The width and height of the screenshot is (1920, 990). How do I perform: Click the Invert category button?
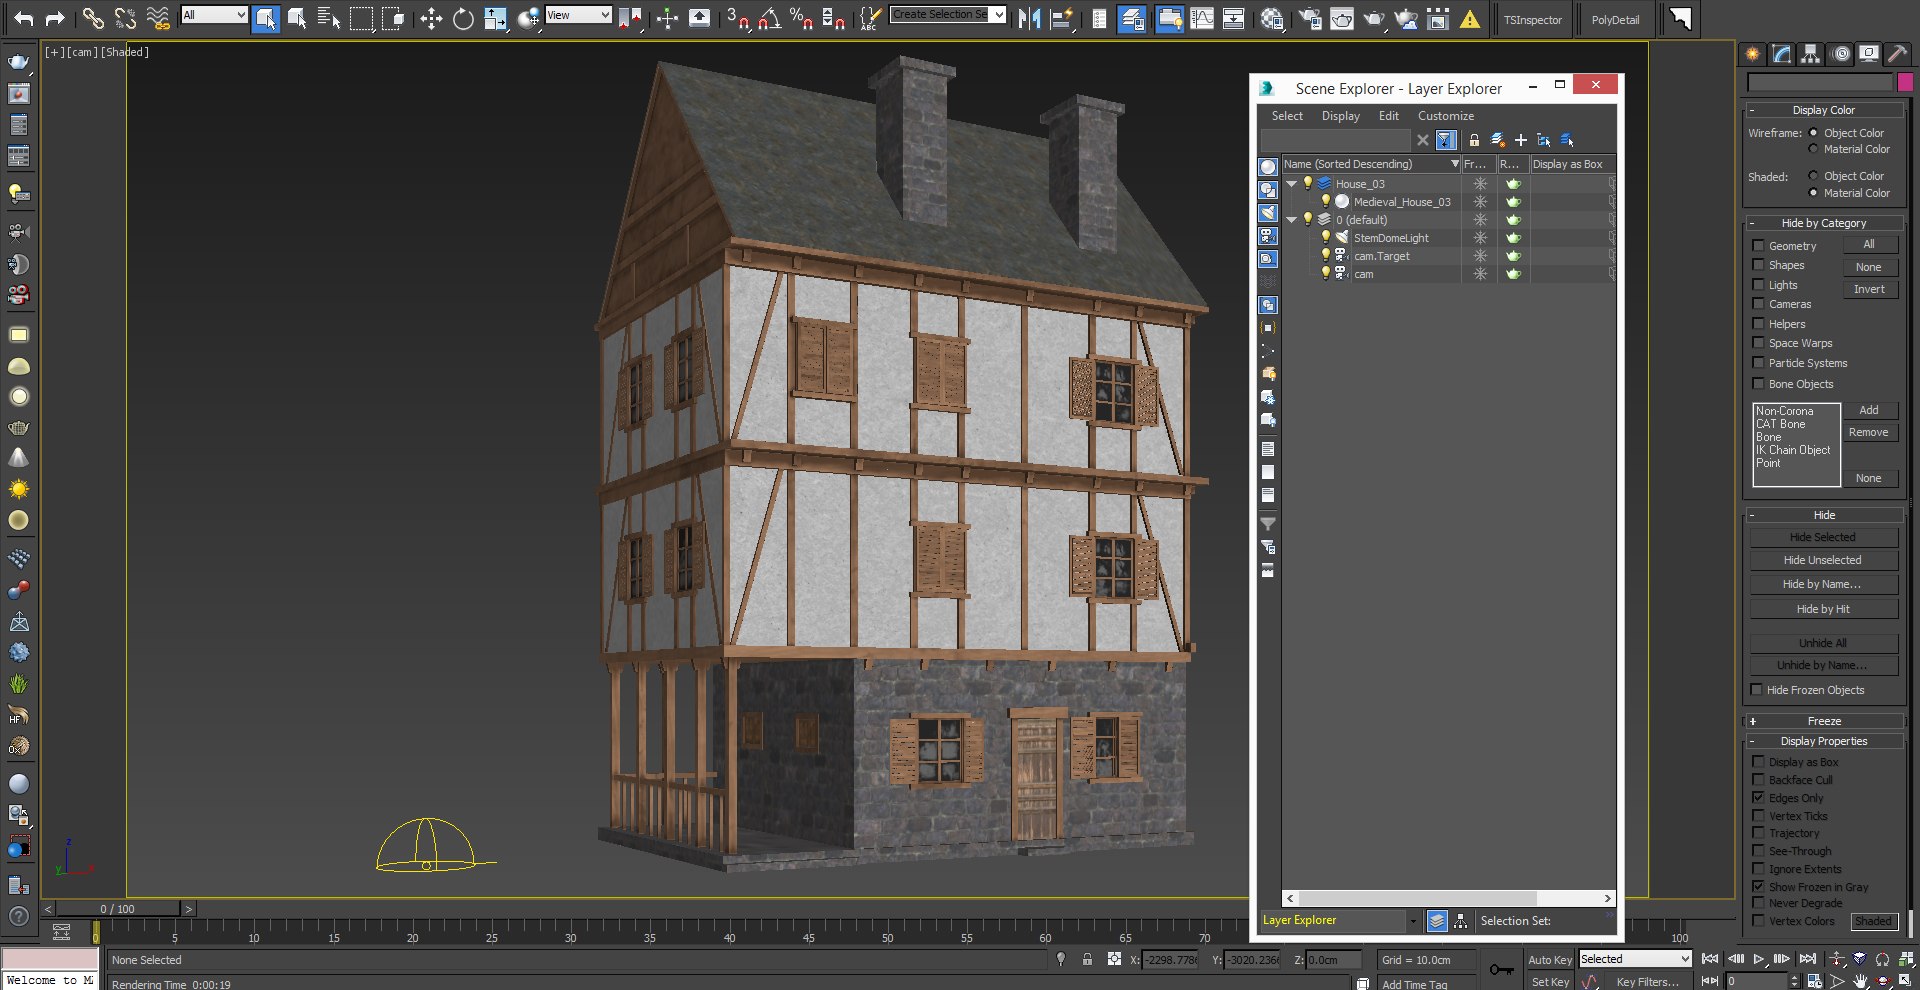click(x=1869, y=289)
